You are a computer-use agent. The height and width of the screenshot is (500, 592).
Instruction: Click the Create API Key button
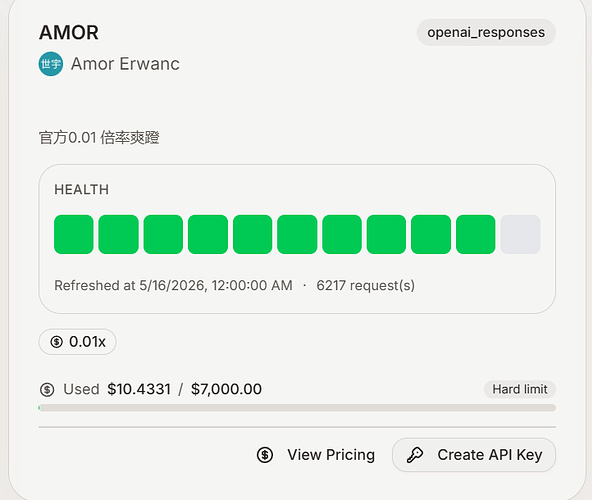click(474, 455)
